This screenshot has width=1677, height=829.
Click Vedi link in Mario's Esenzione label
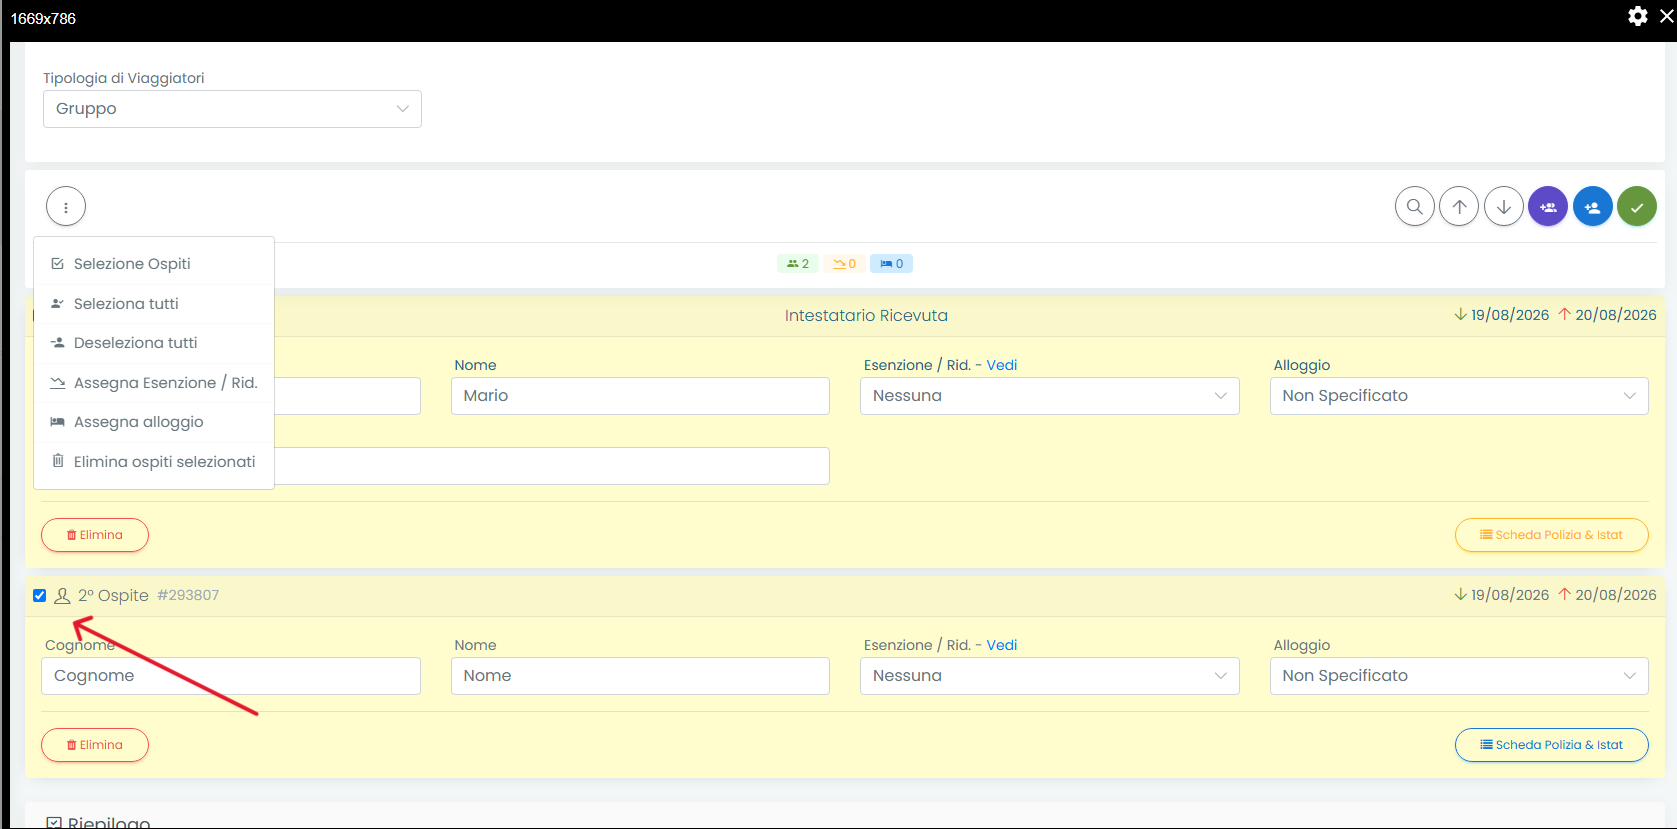tap(1002, 365)
